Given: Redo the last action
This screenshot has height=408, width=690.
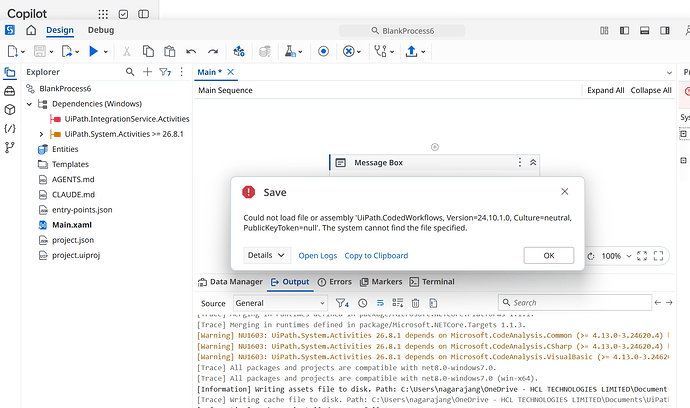Looking at the screenshot, I should tap(213, 51).
